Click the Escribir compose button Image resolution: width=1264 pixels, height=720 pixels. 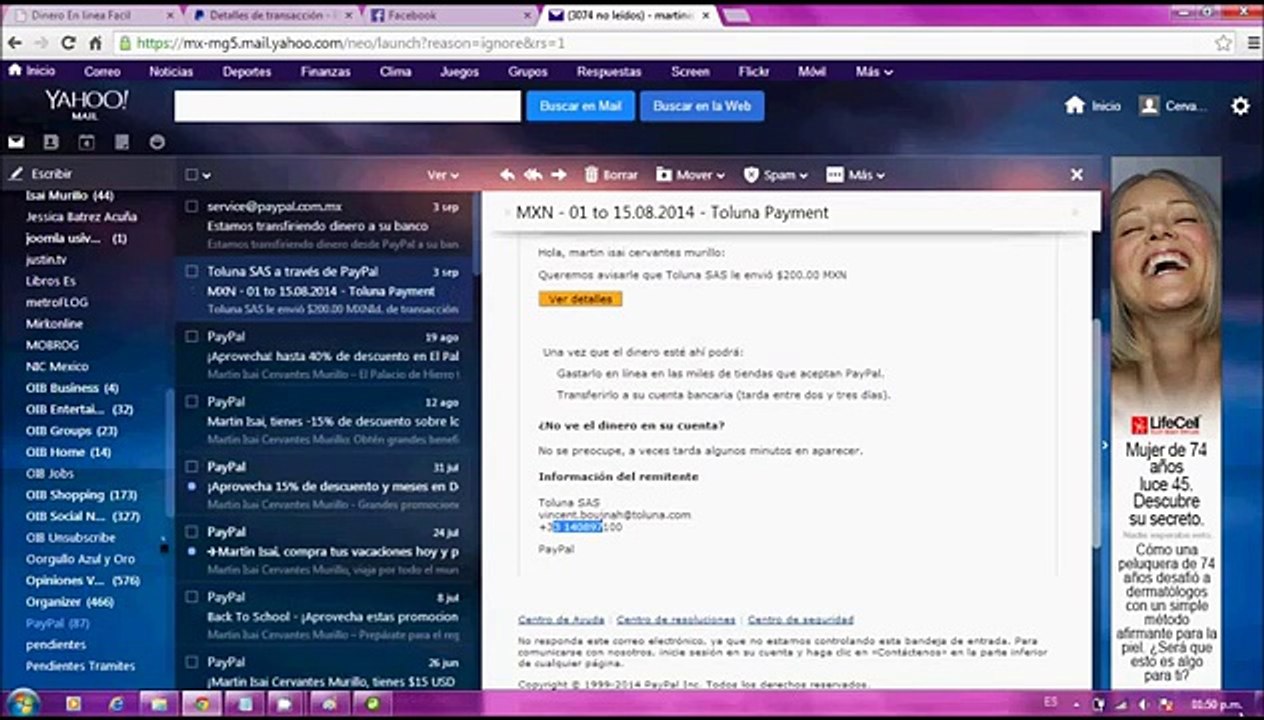41,174
